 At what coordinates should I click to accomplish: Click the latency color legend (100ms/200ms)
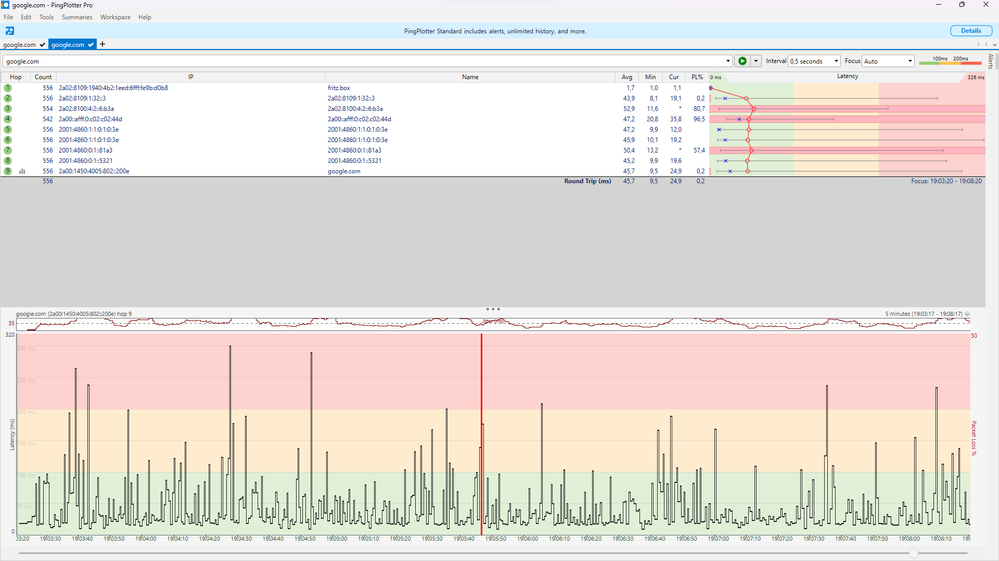click(x=950, y=61)
